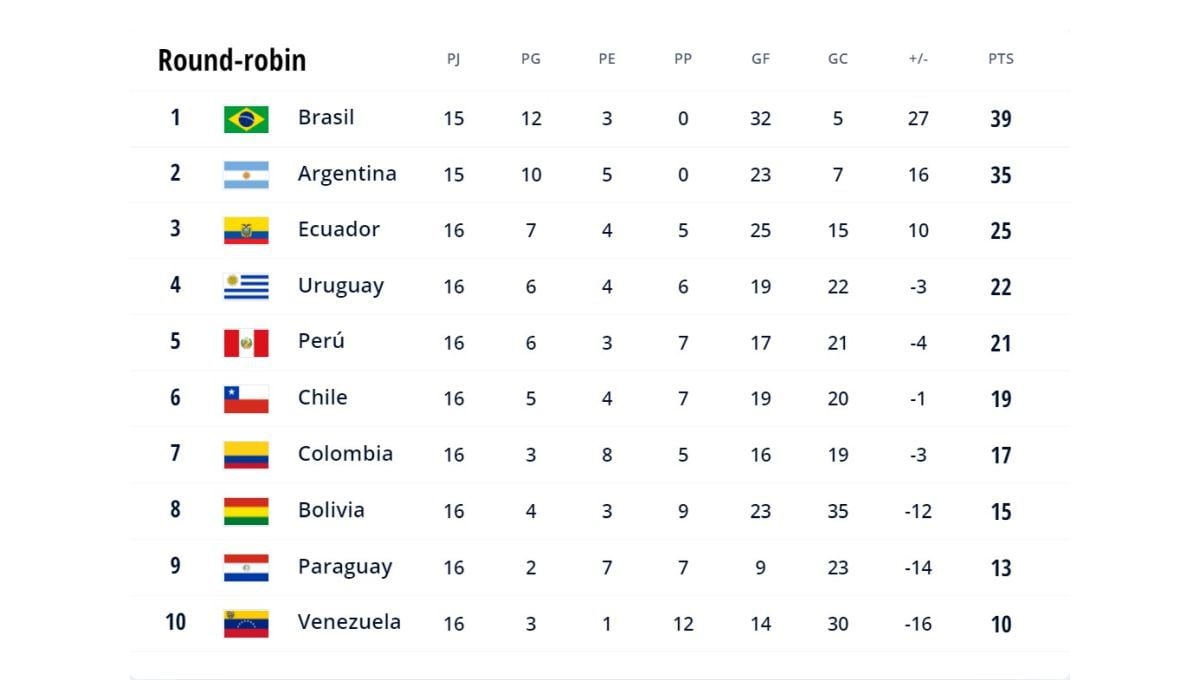This screenshot has width=1200, height=680.
Task: Open the Brasil team link
Action: (326, 117)
